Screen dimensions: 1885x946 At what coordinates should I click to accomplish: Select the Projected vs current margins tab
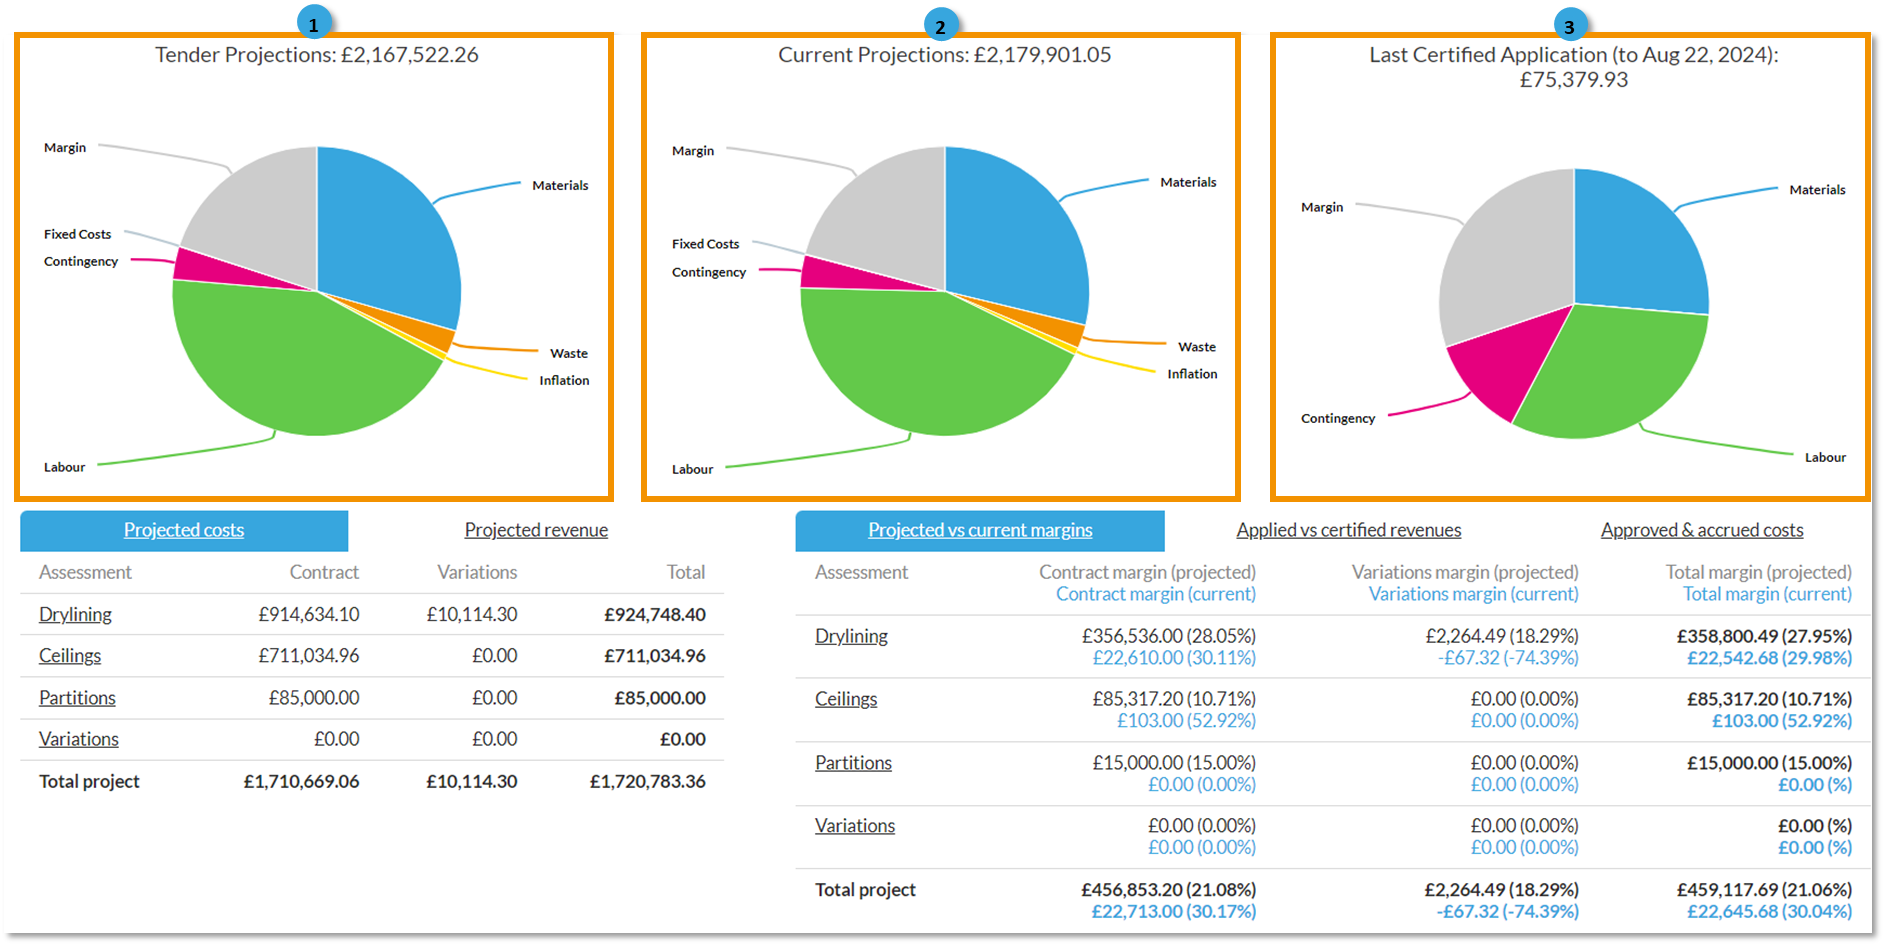click(x=979, y=530)
